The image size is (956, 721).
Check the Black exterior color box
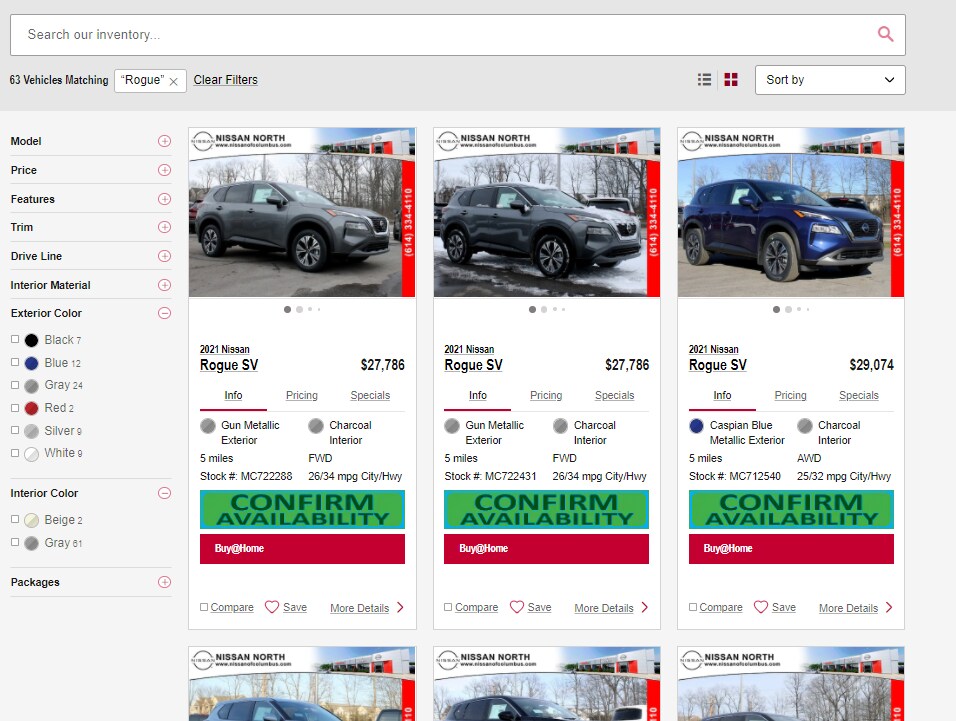pyautogui.click(x=15, y=339)
